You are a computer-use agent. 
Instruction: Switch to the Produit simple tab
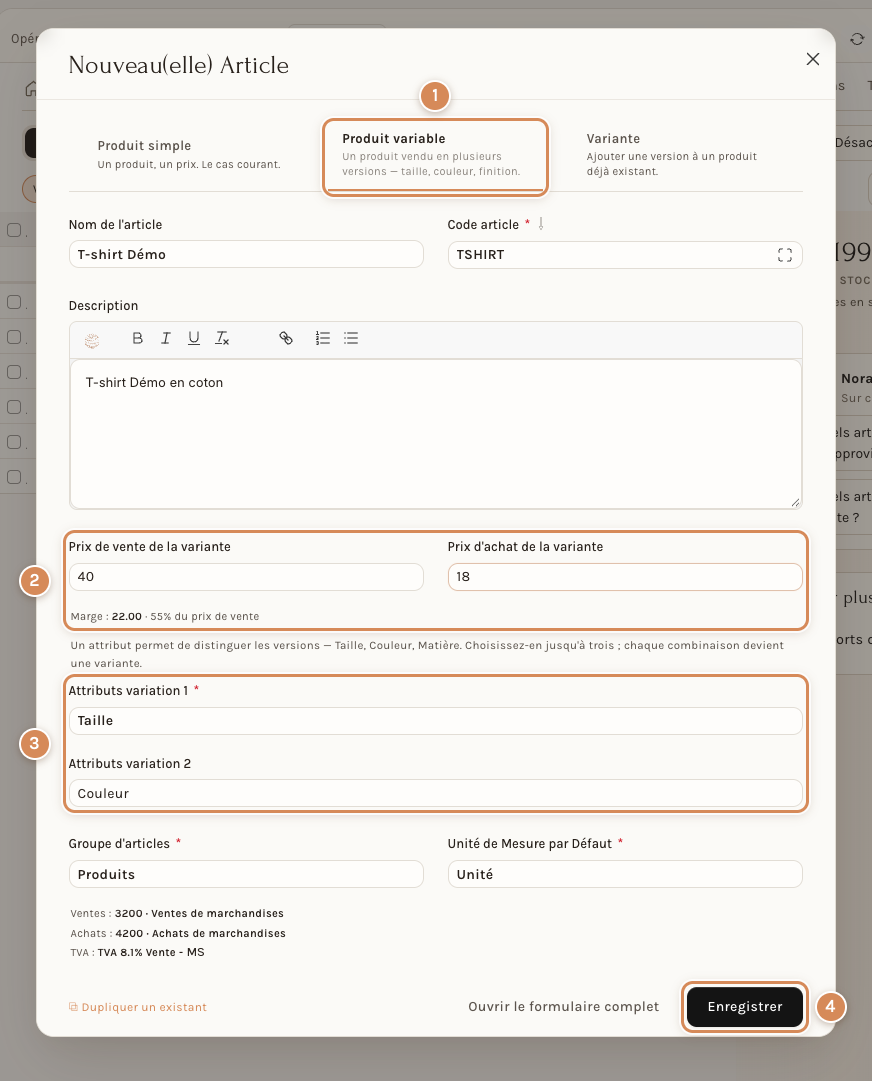[189, 154]
